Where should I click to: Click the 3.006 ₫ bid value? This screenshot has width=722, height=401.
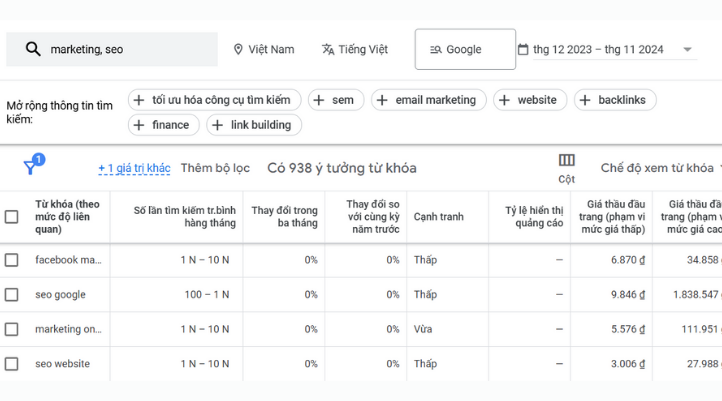(628, 364)
